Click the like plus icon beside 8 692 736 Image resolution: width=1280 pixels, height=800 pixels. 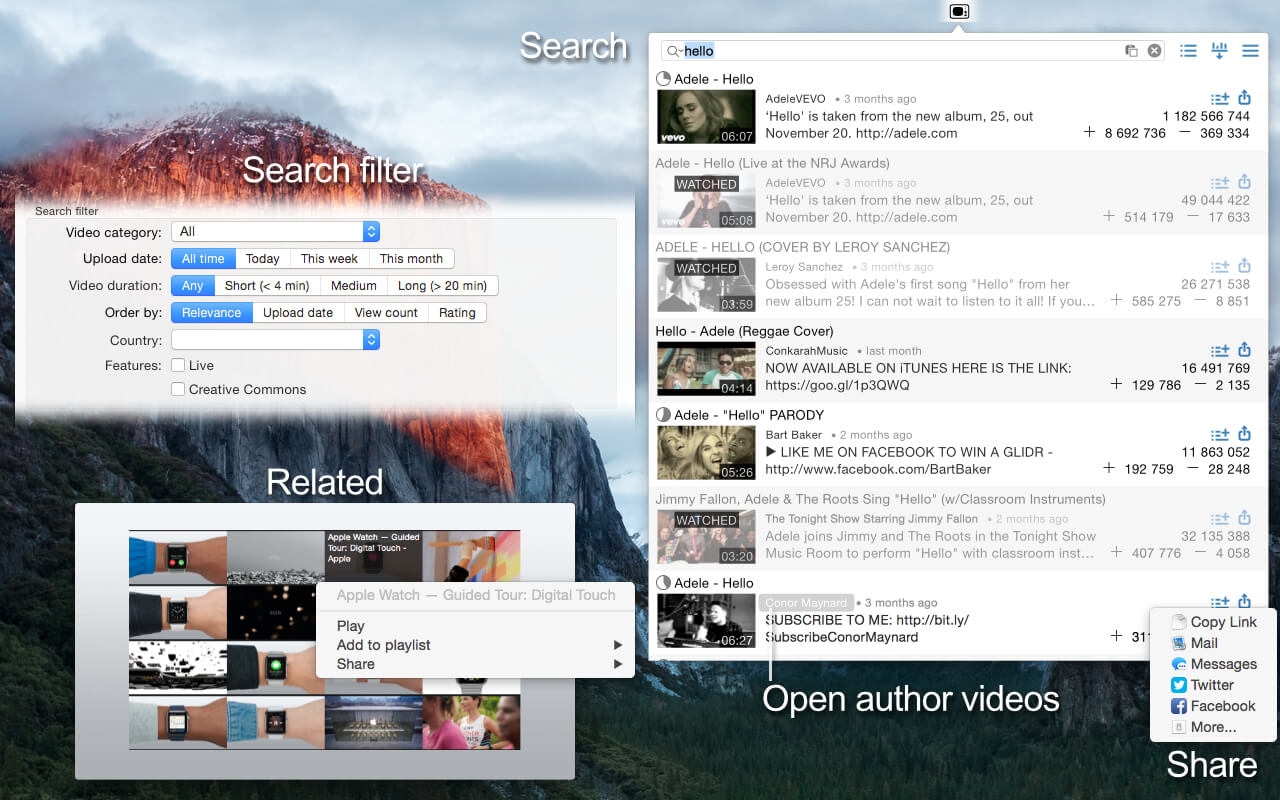1089,132
